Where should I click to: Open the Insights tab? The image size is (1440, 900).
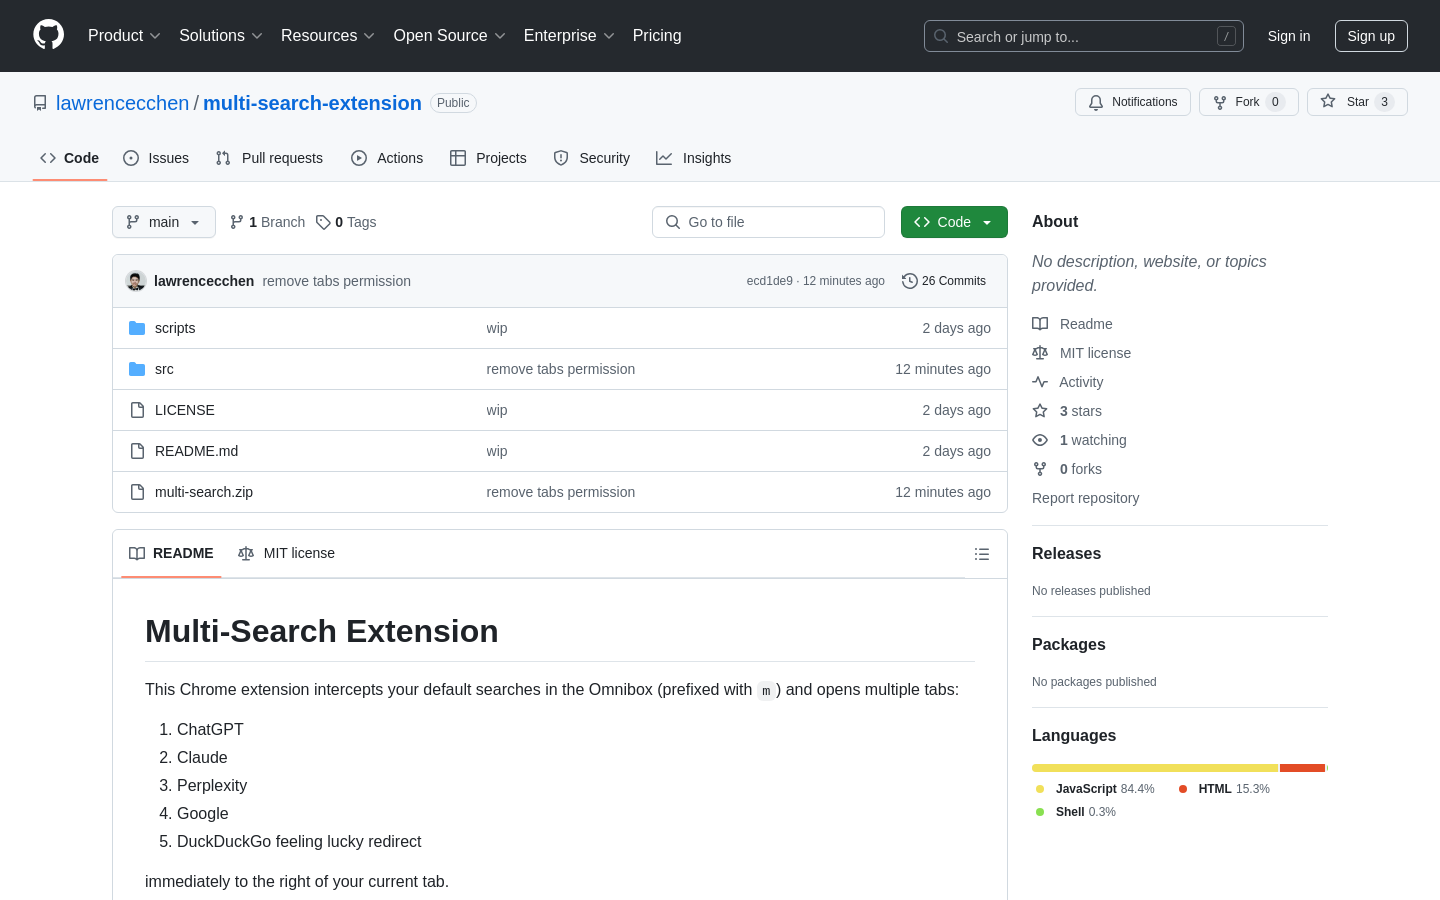[694, 158]
